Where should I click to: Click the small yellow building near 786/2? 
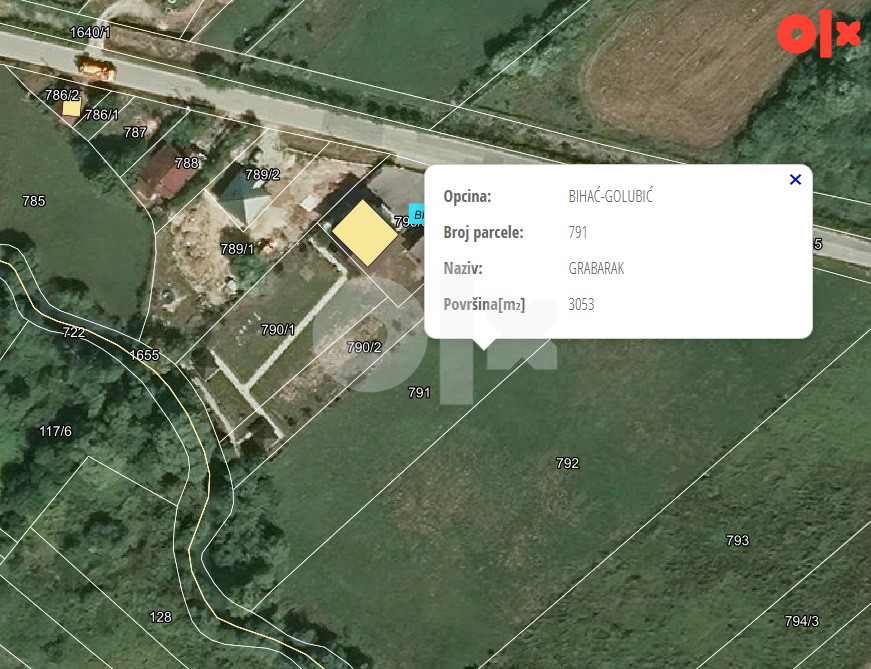click(x=71, y=108)
